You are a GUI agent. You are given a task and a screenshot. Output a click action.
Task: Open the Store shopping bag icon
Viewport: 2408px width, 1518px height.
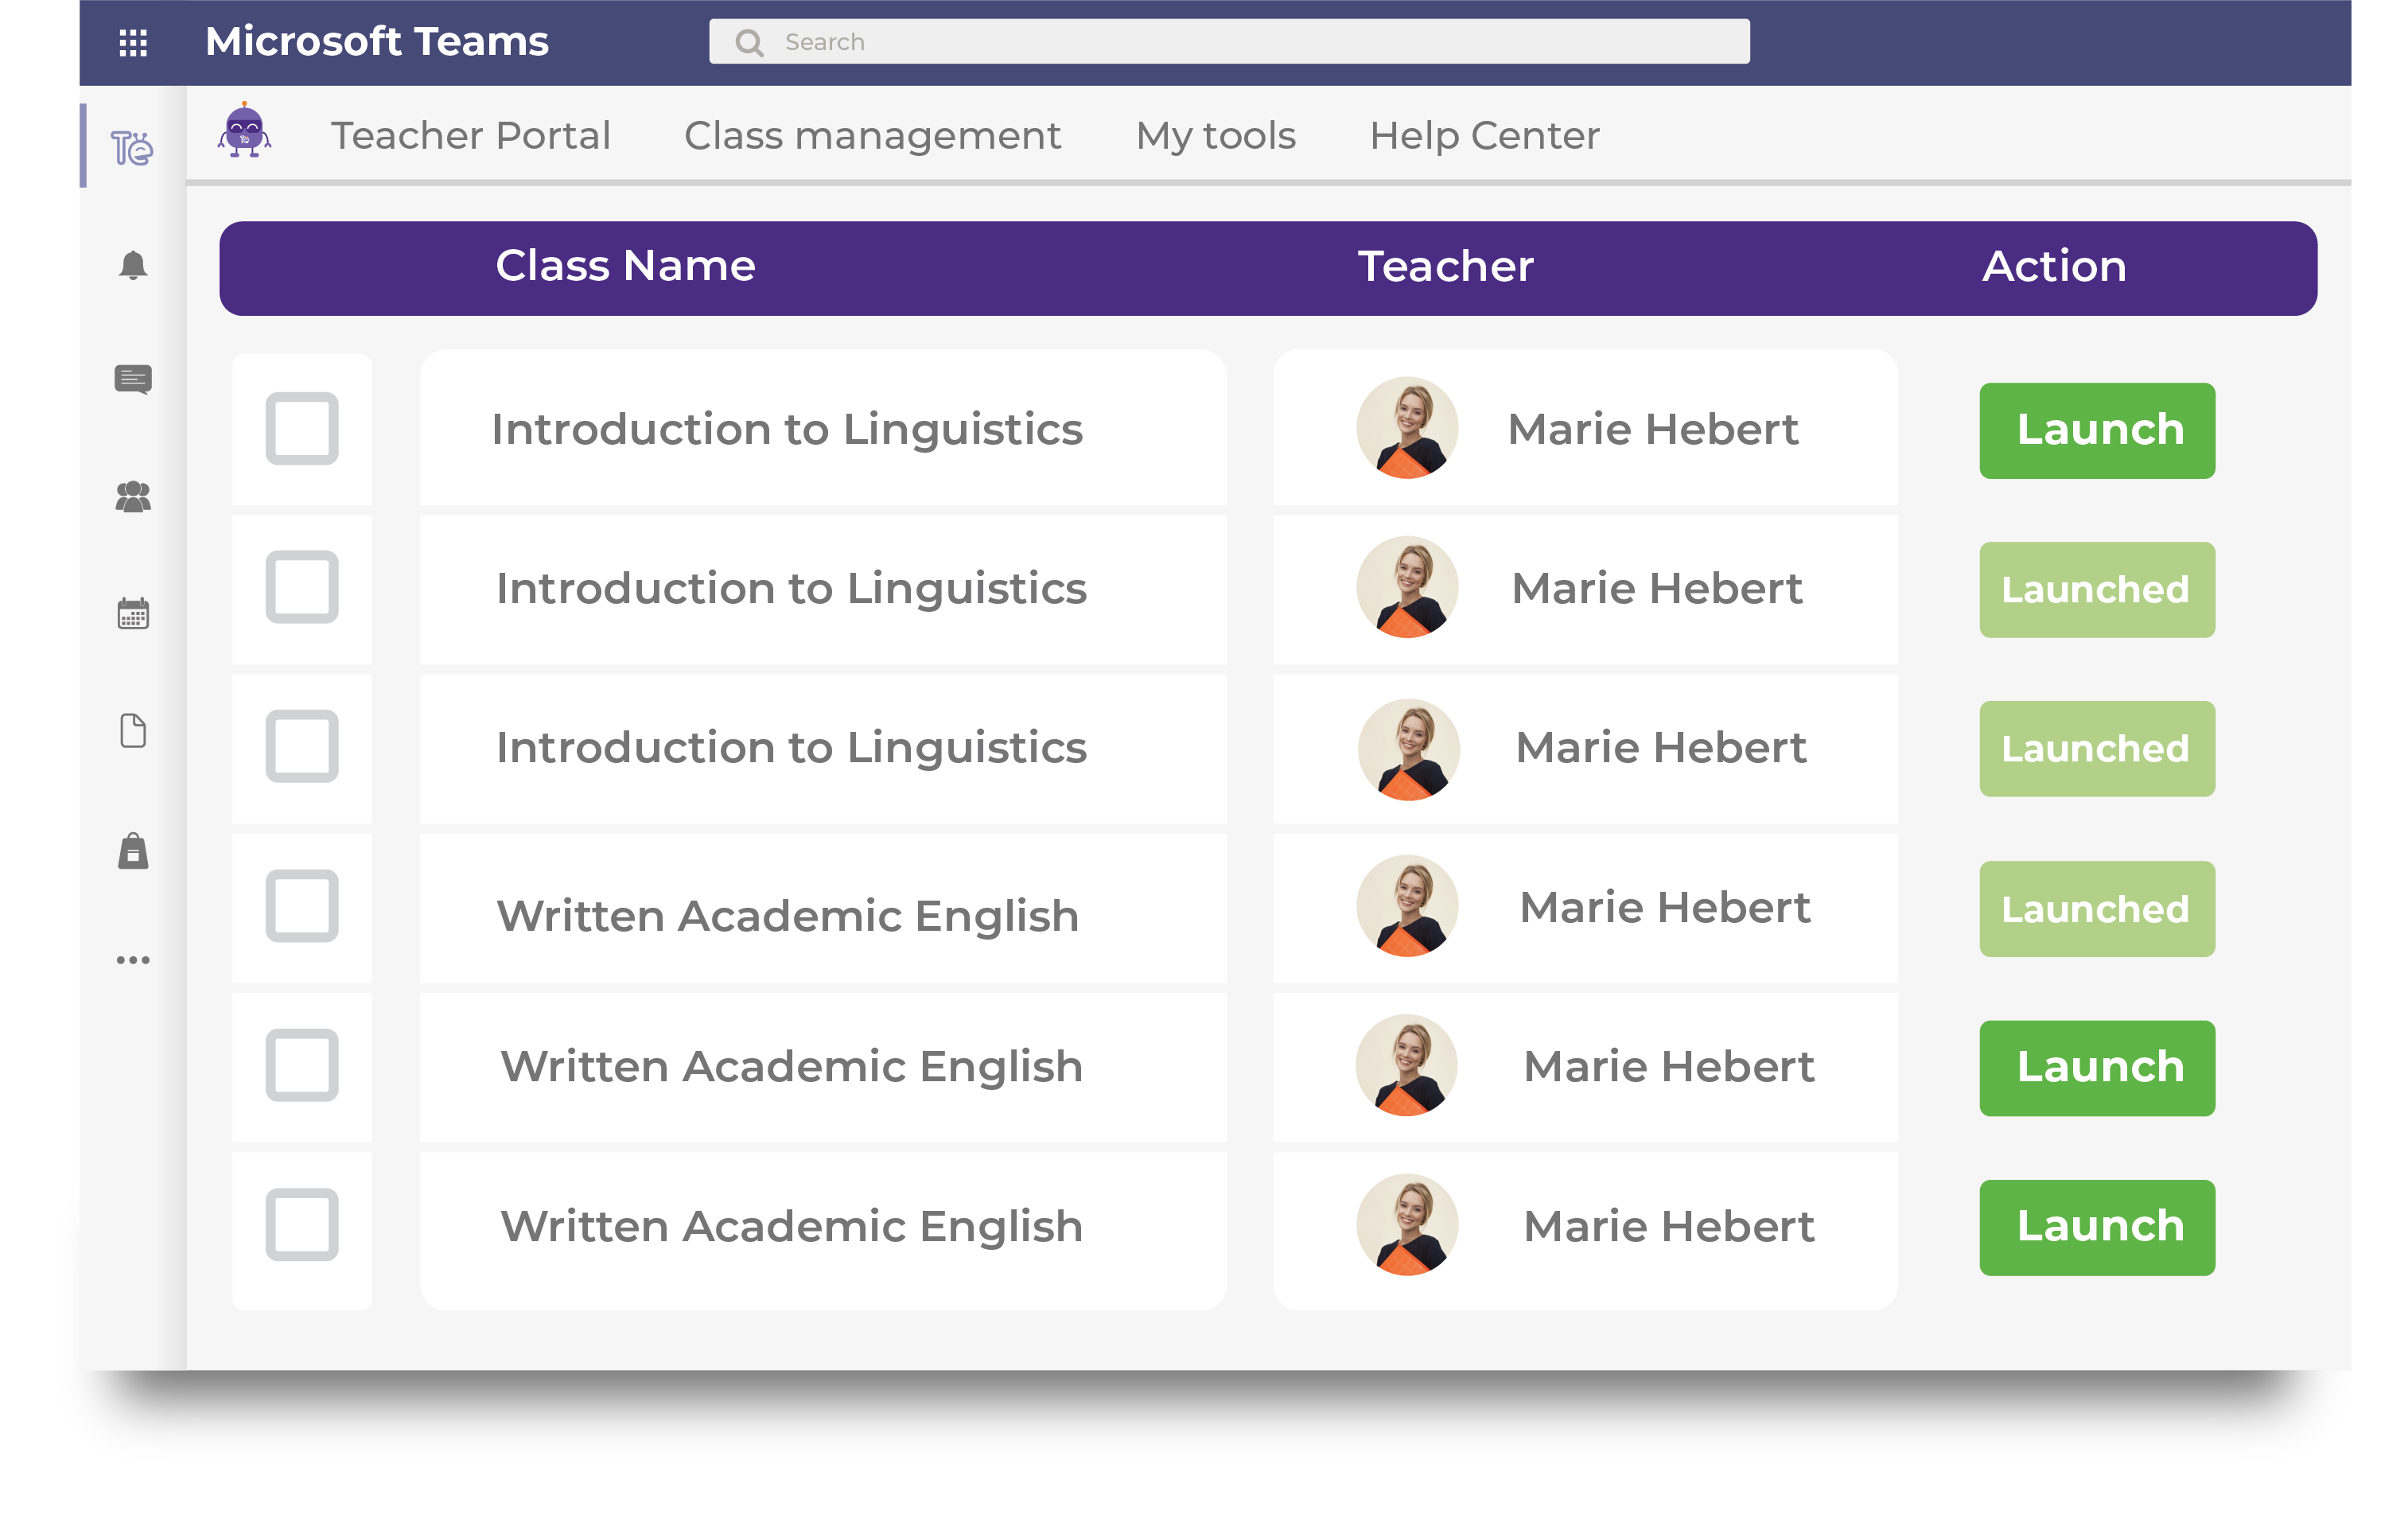click(133, 851)
